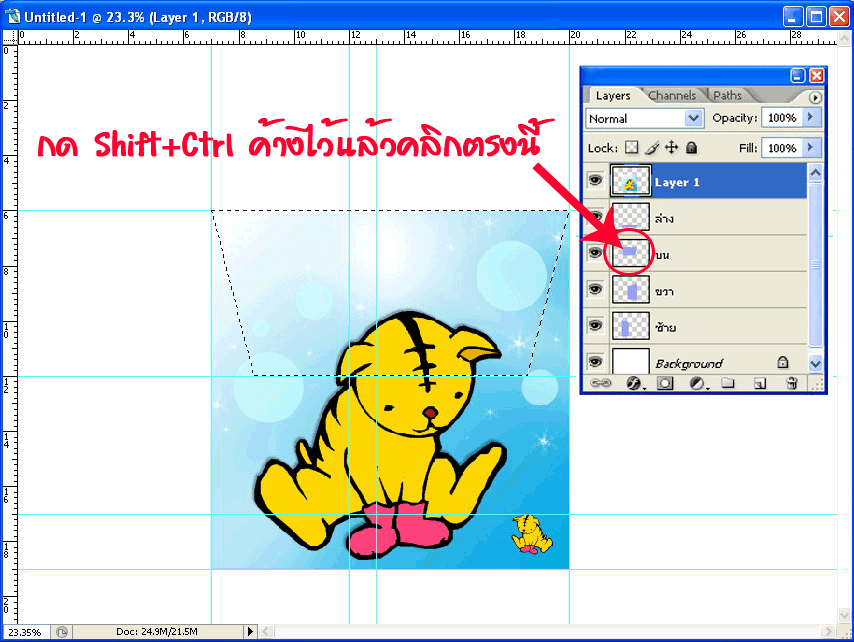This screenshot has height=642, width=854.
Task: Delete layer with the trash icon
Action: click(x=792, y=383)
